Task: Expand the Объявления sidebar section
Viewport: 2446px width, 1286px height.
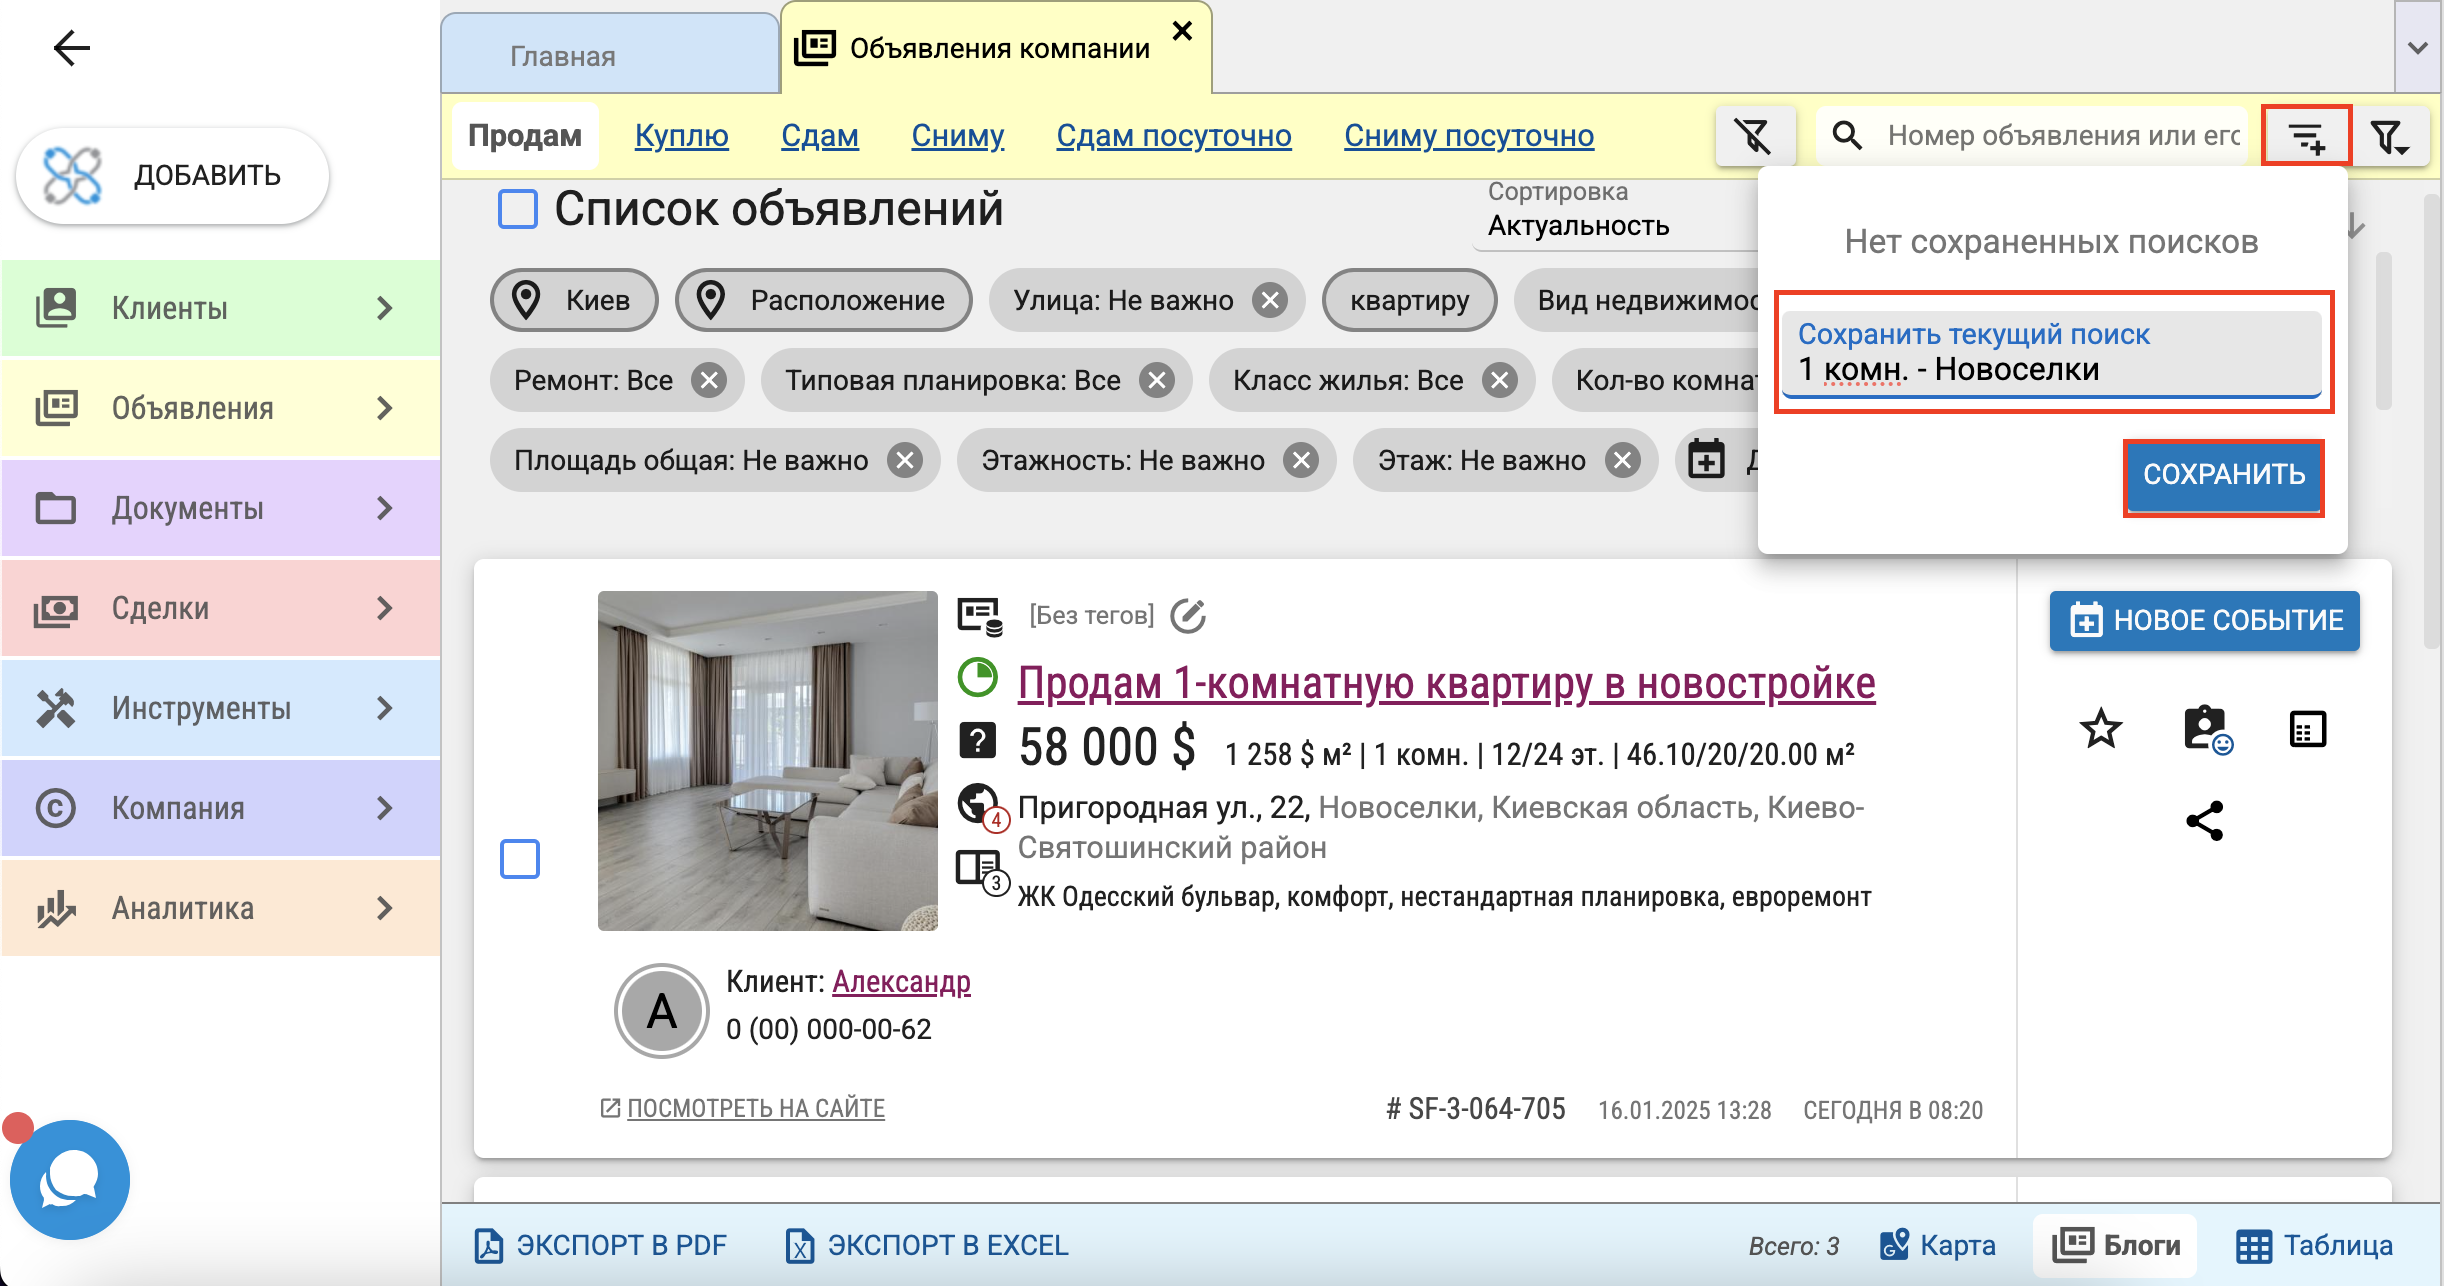Action: 220,408
